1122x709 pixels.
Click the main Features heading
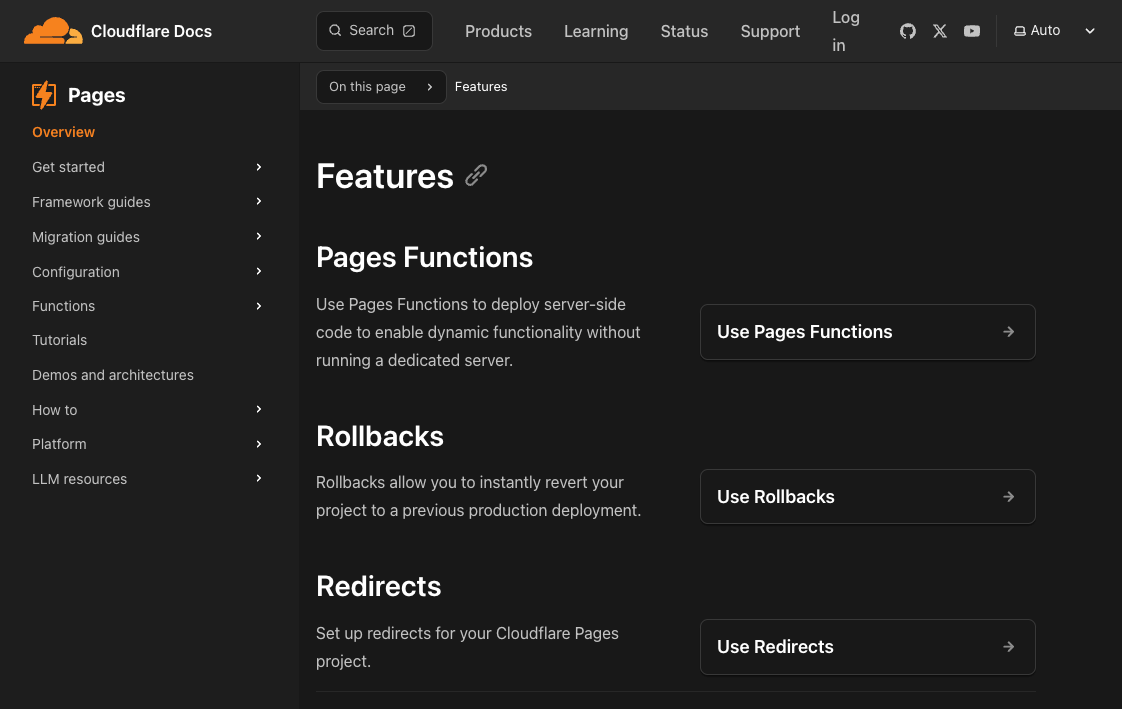coord(385,176)
